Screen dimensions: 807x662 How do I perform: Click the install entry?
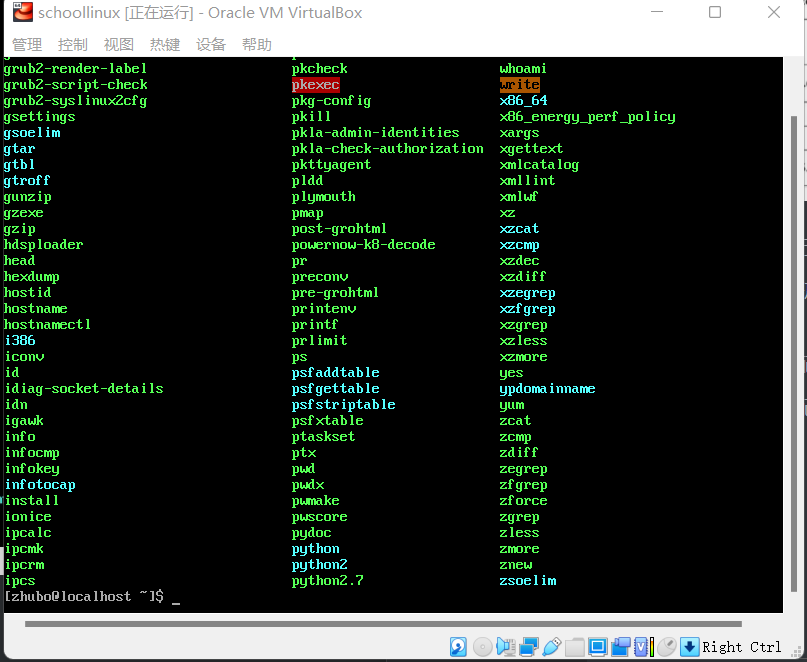[32, 501]
